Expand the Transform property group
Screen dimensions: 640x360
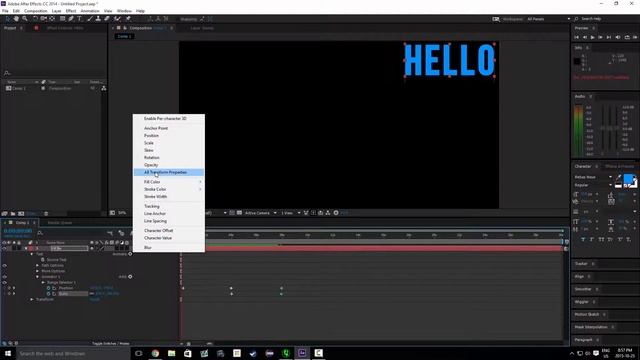[x=32, y=299]
